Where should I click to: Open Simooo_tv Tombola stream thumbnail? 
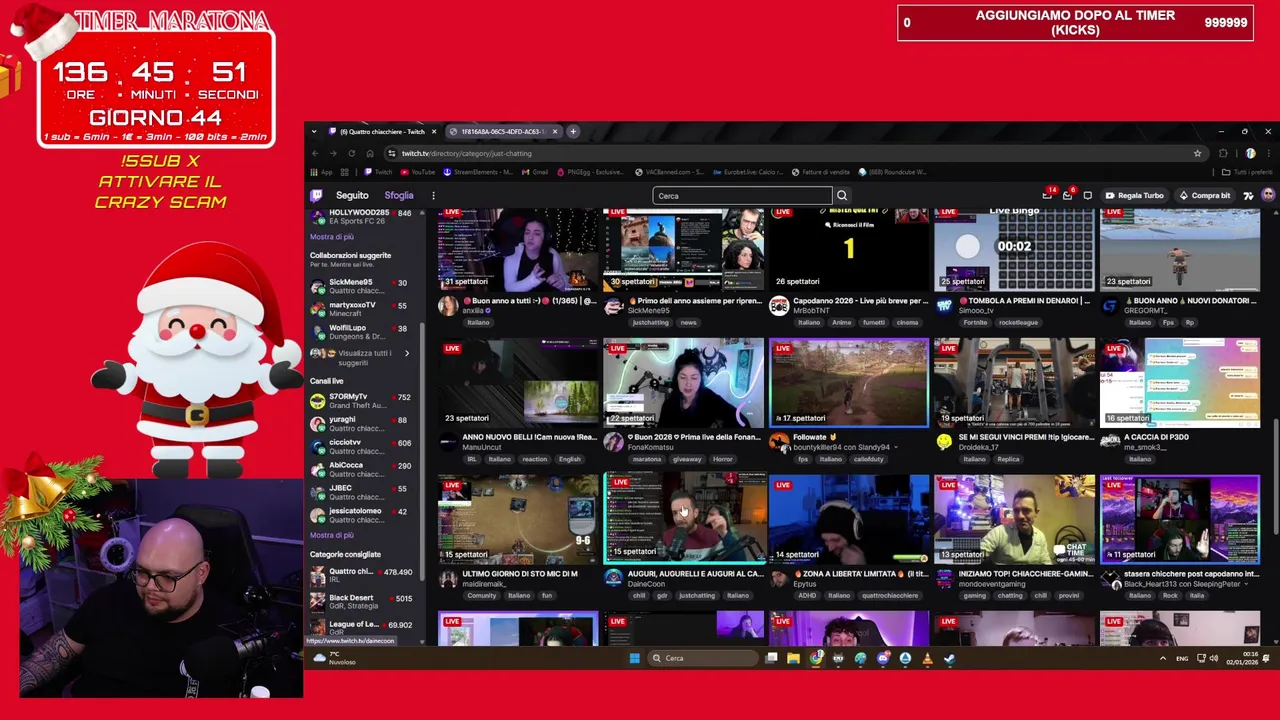coord(1014,249)
